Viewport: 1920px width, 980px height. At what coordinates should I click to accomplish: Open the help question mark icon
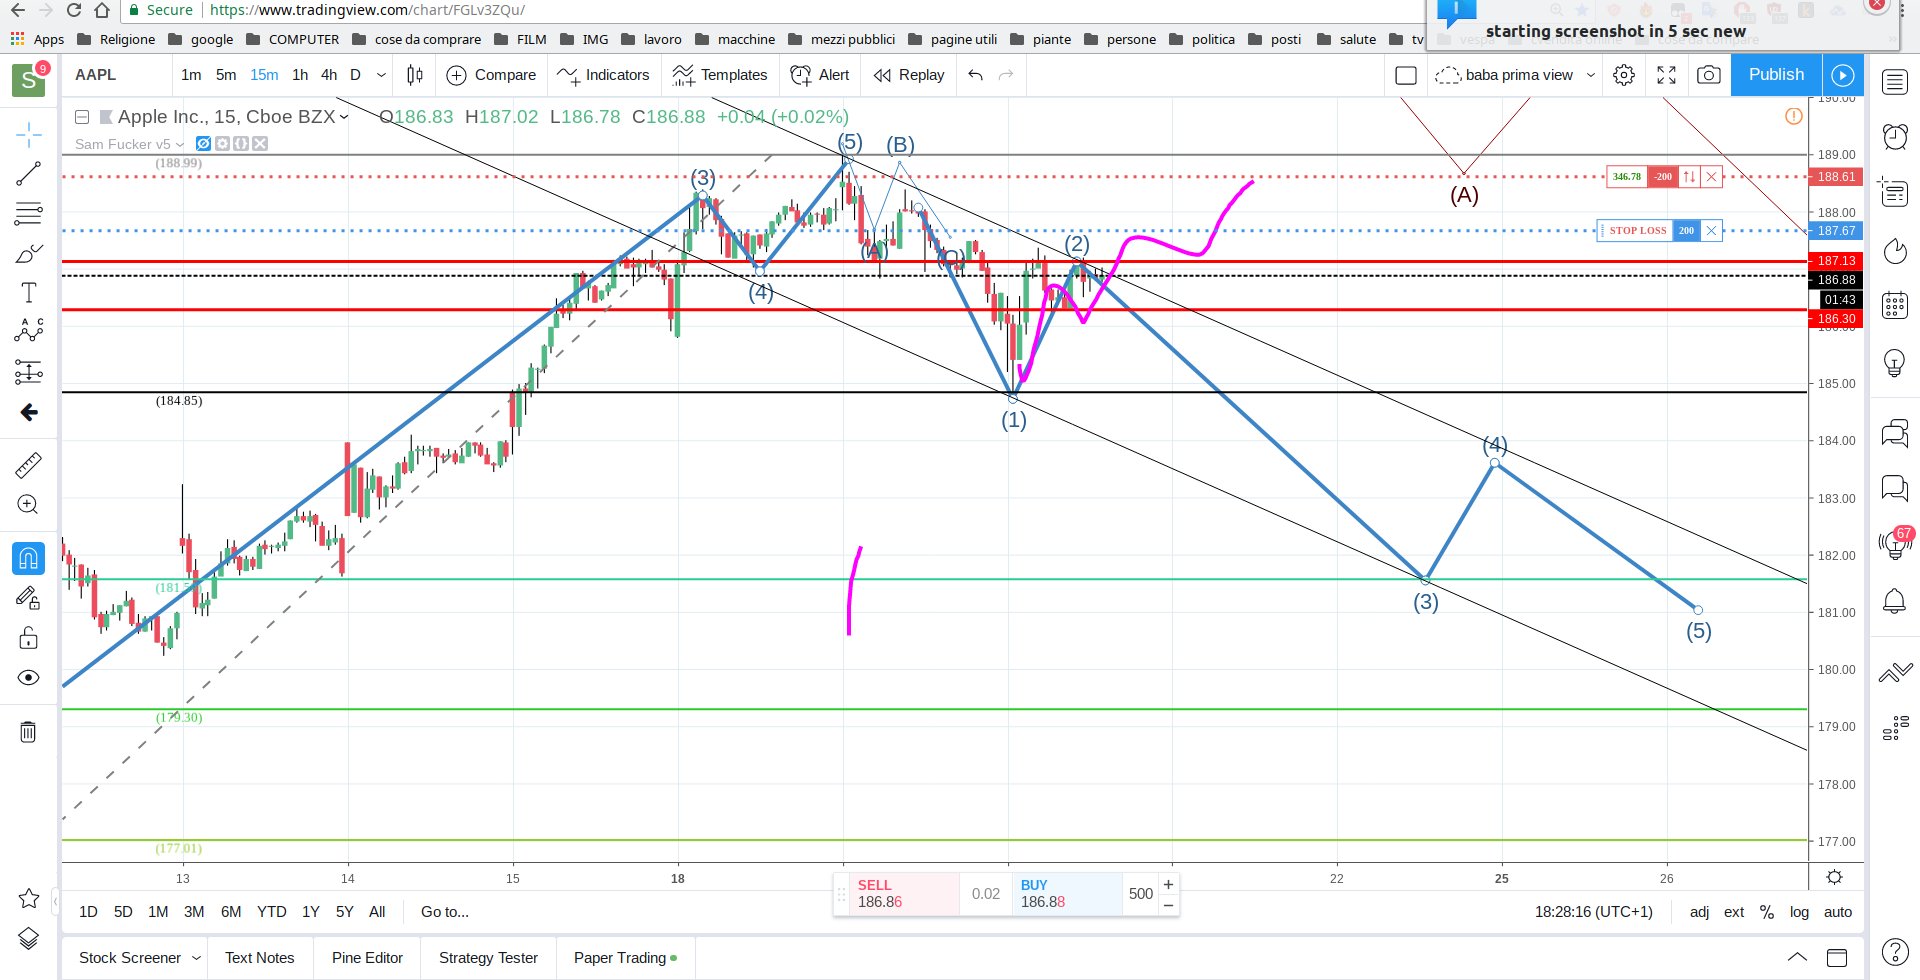tap(1895, 951)
